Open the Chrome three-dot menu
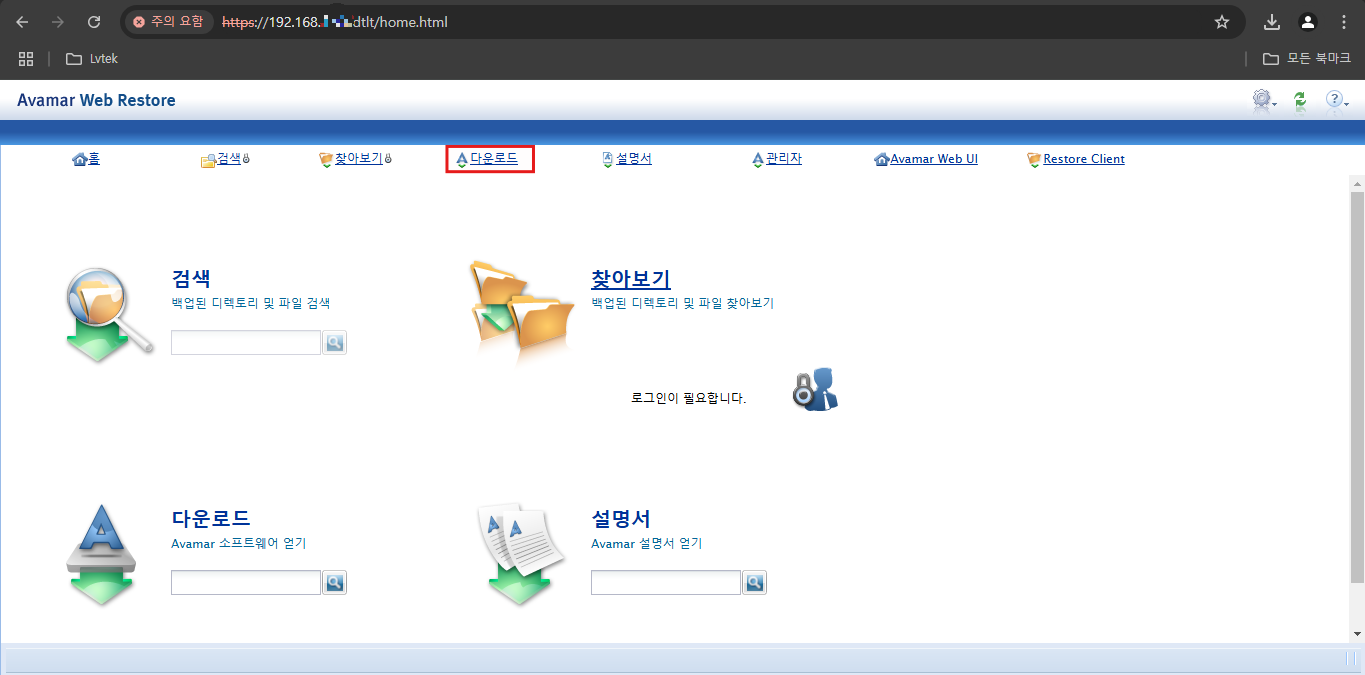This screenshot has height=675, width=1365. 1343,21
